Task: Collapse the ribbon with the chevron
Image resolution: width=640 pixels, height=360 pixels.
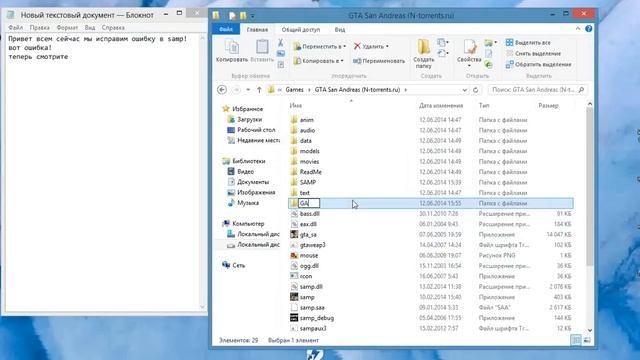Action: point(578,29)
